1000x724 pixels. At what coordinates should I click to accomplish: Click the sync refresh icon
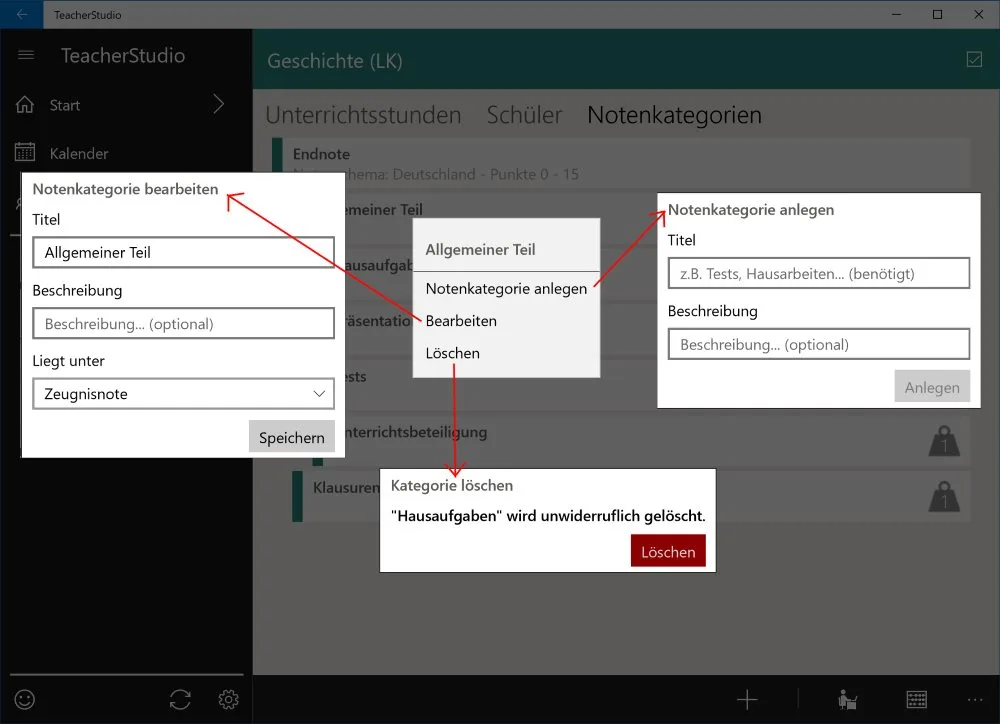[x=180, y=700]
